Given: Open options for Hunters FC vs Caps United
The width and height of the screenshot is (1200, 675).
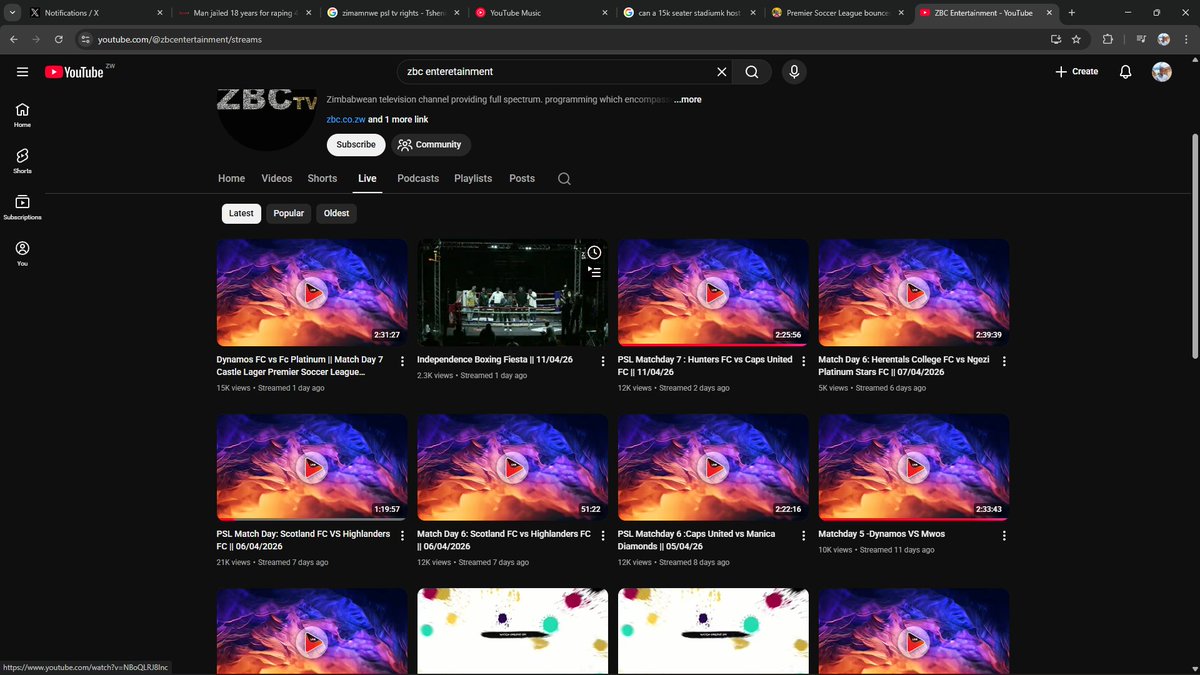Looking at the screenshot, I should (804, 361).
